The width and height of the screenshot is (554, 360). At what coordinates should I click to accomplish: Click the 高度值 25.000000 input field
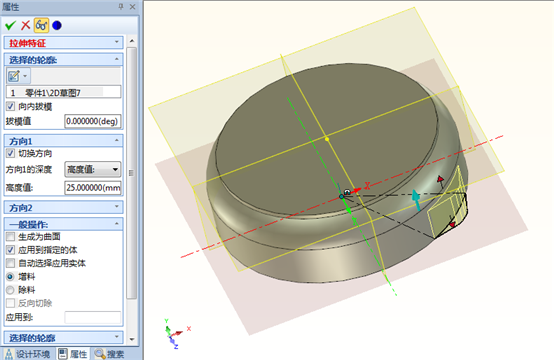tap(93, 187)
